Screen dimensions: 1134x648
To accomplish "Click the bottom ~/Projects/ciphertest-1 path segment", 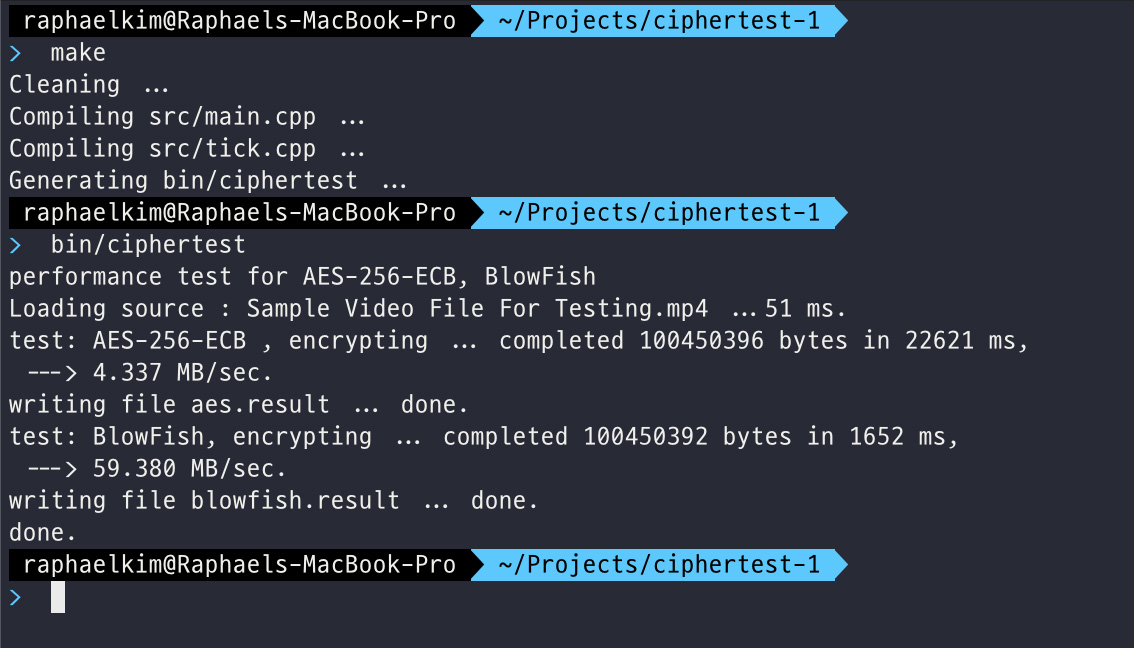I will tap(659, 564).
